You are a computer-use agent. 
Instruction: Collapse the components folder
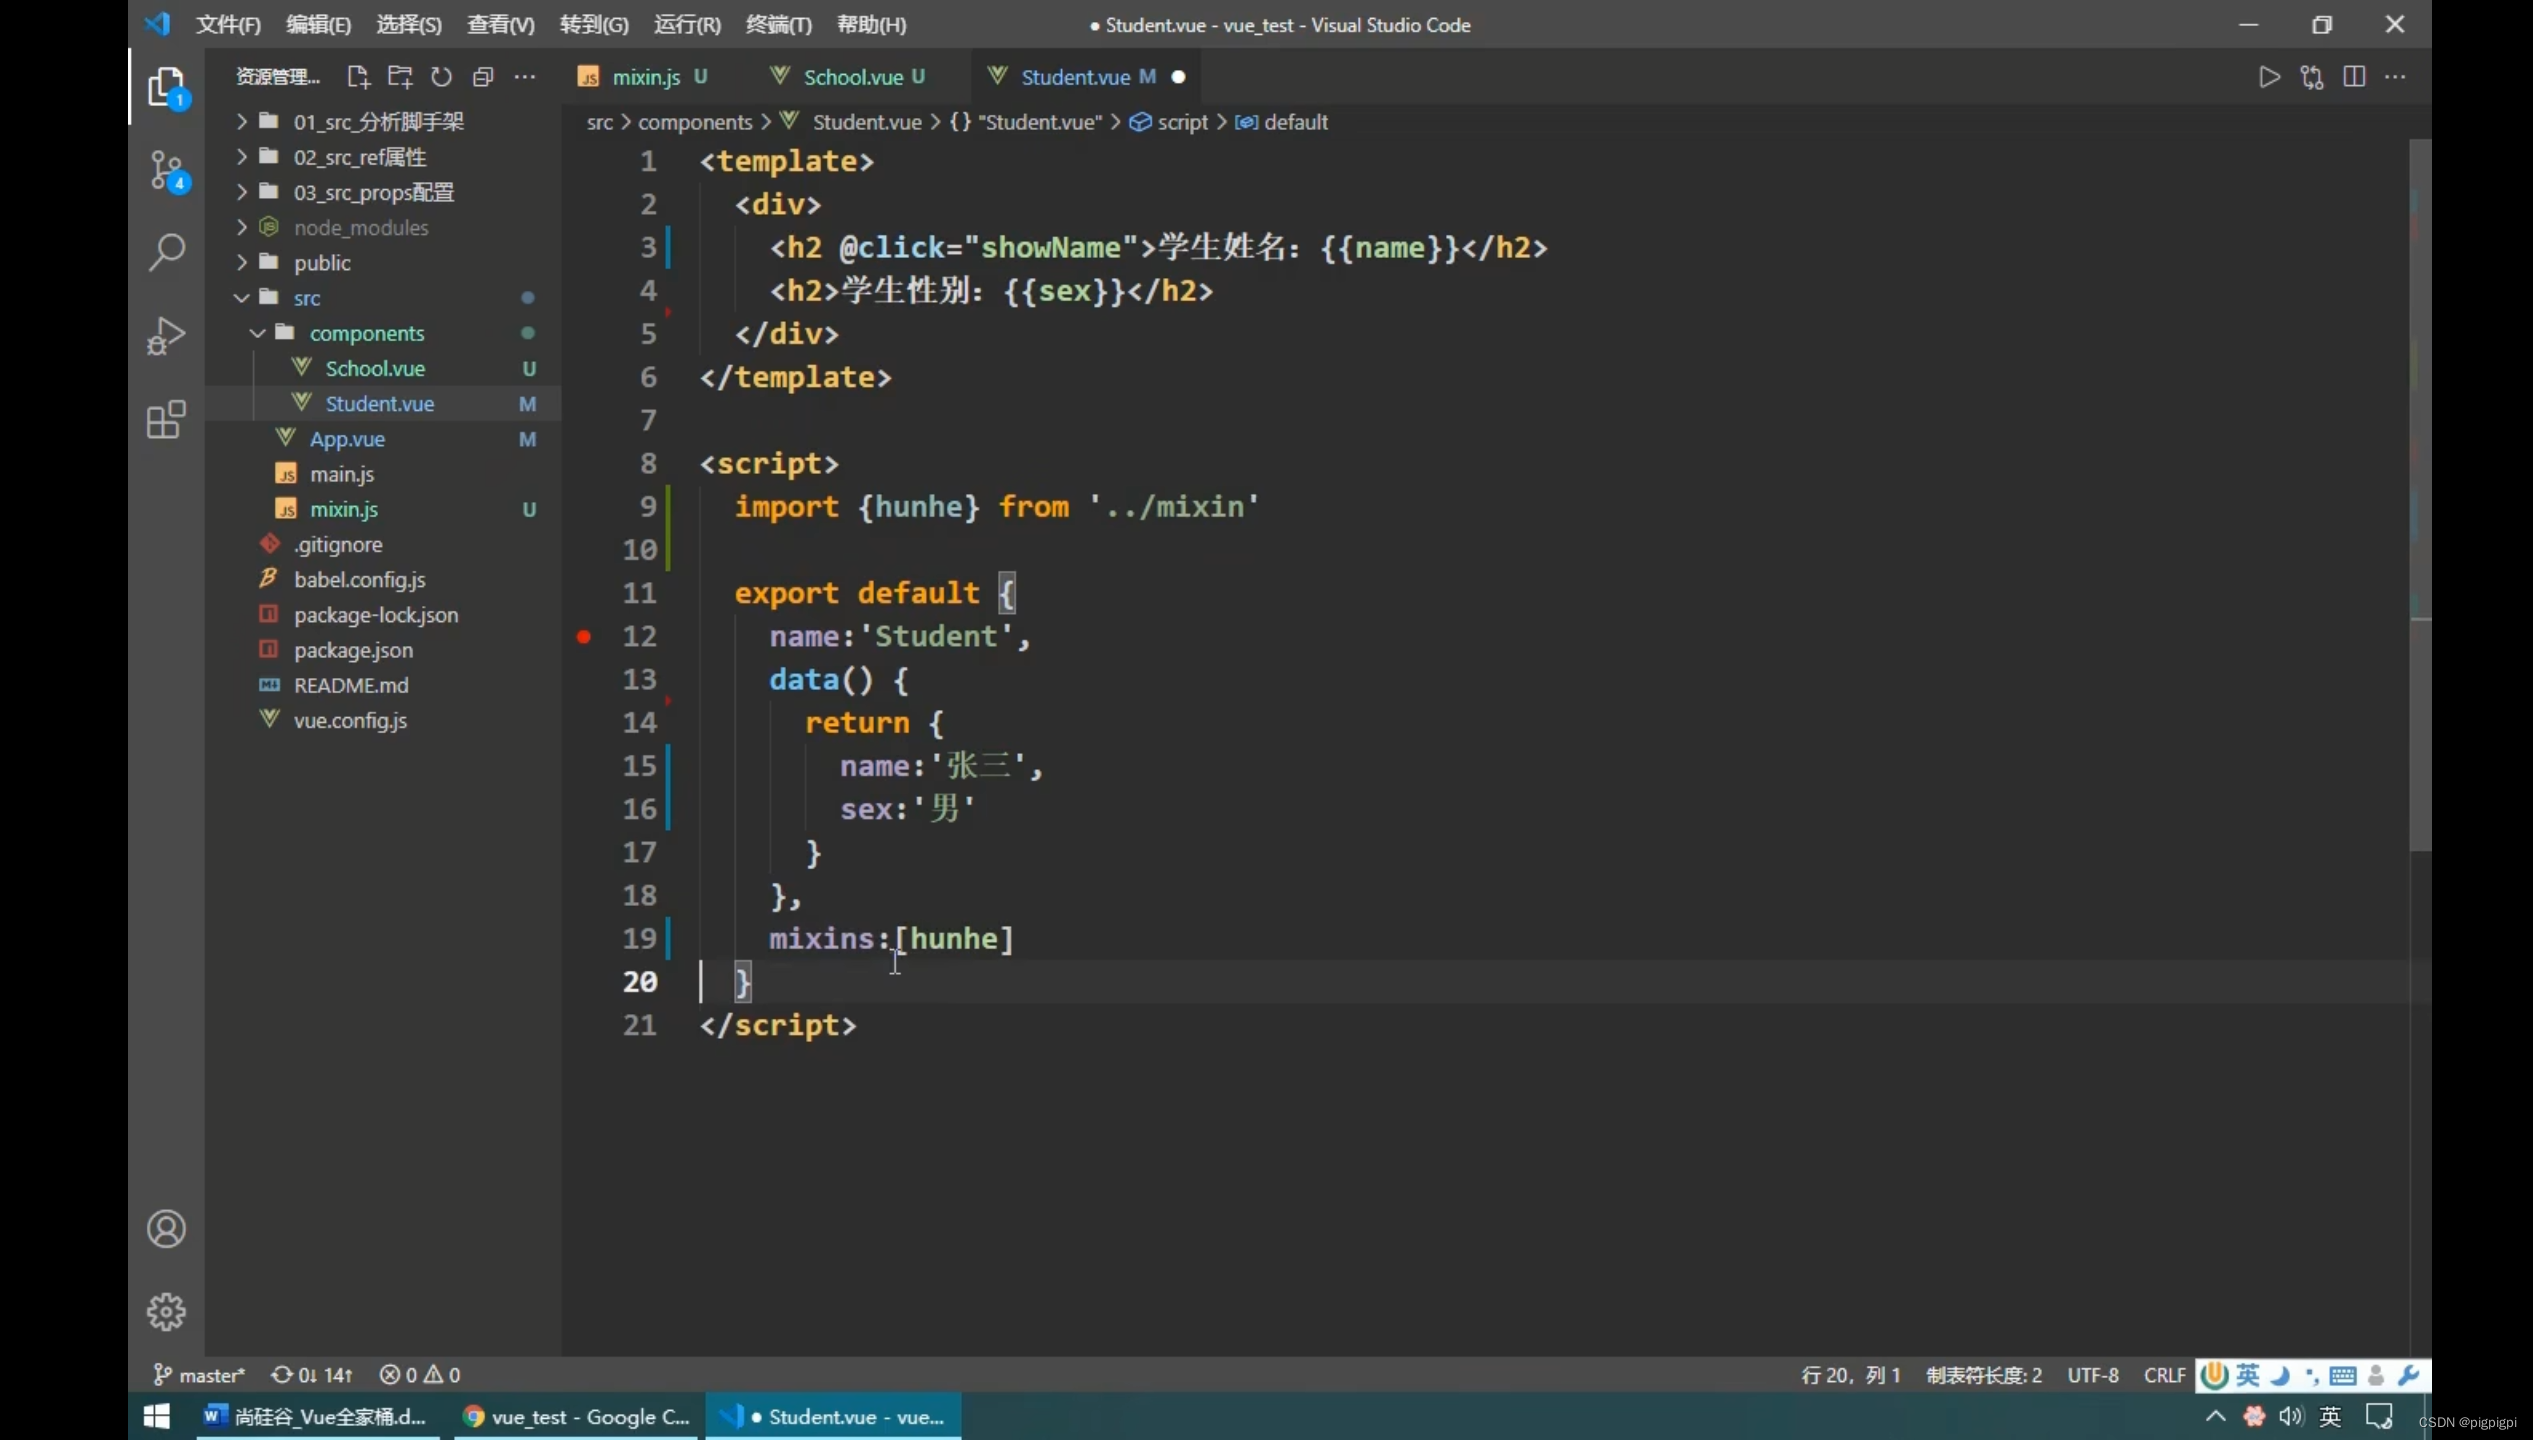[366, 332]
